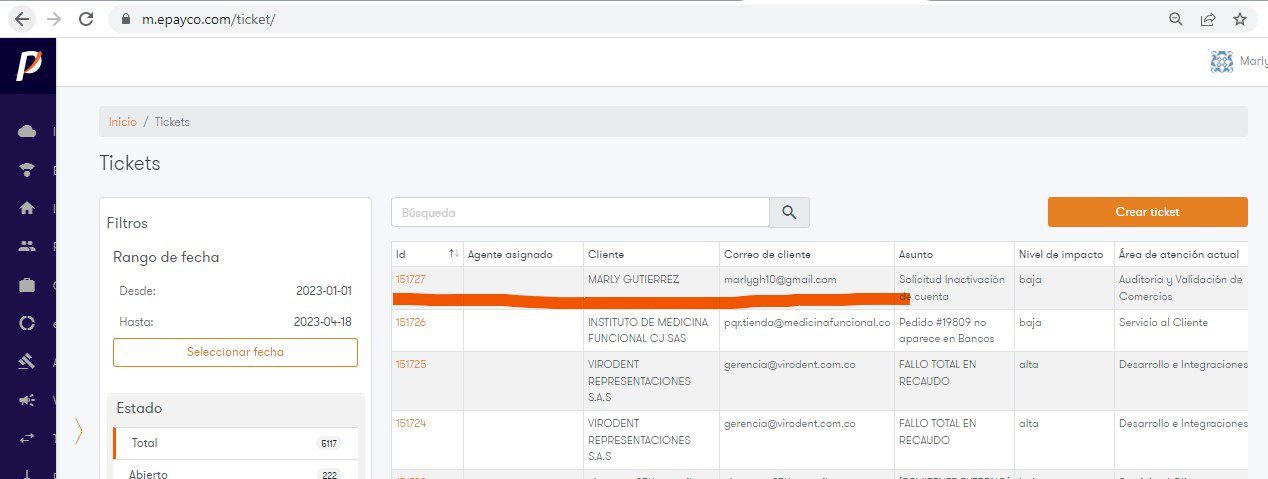The height and width of the screenshot is (479, 1268).
Task: Open ticket 151724
Action: point(411,423)
